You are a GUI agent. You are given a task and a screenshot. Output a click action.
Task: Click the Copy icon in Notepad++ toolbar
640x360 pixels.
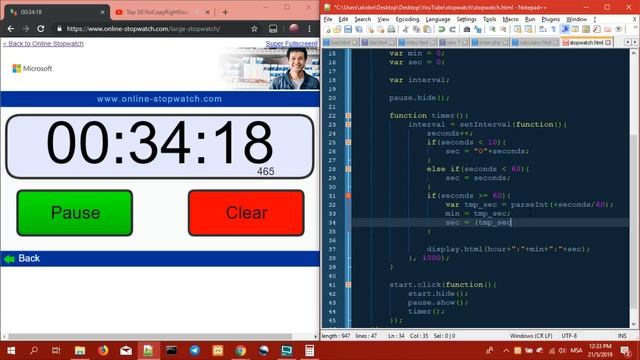pos(416,29)
